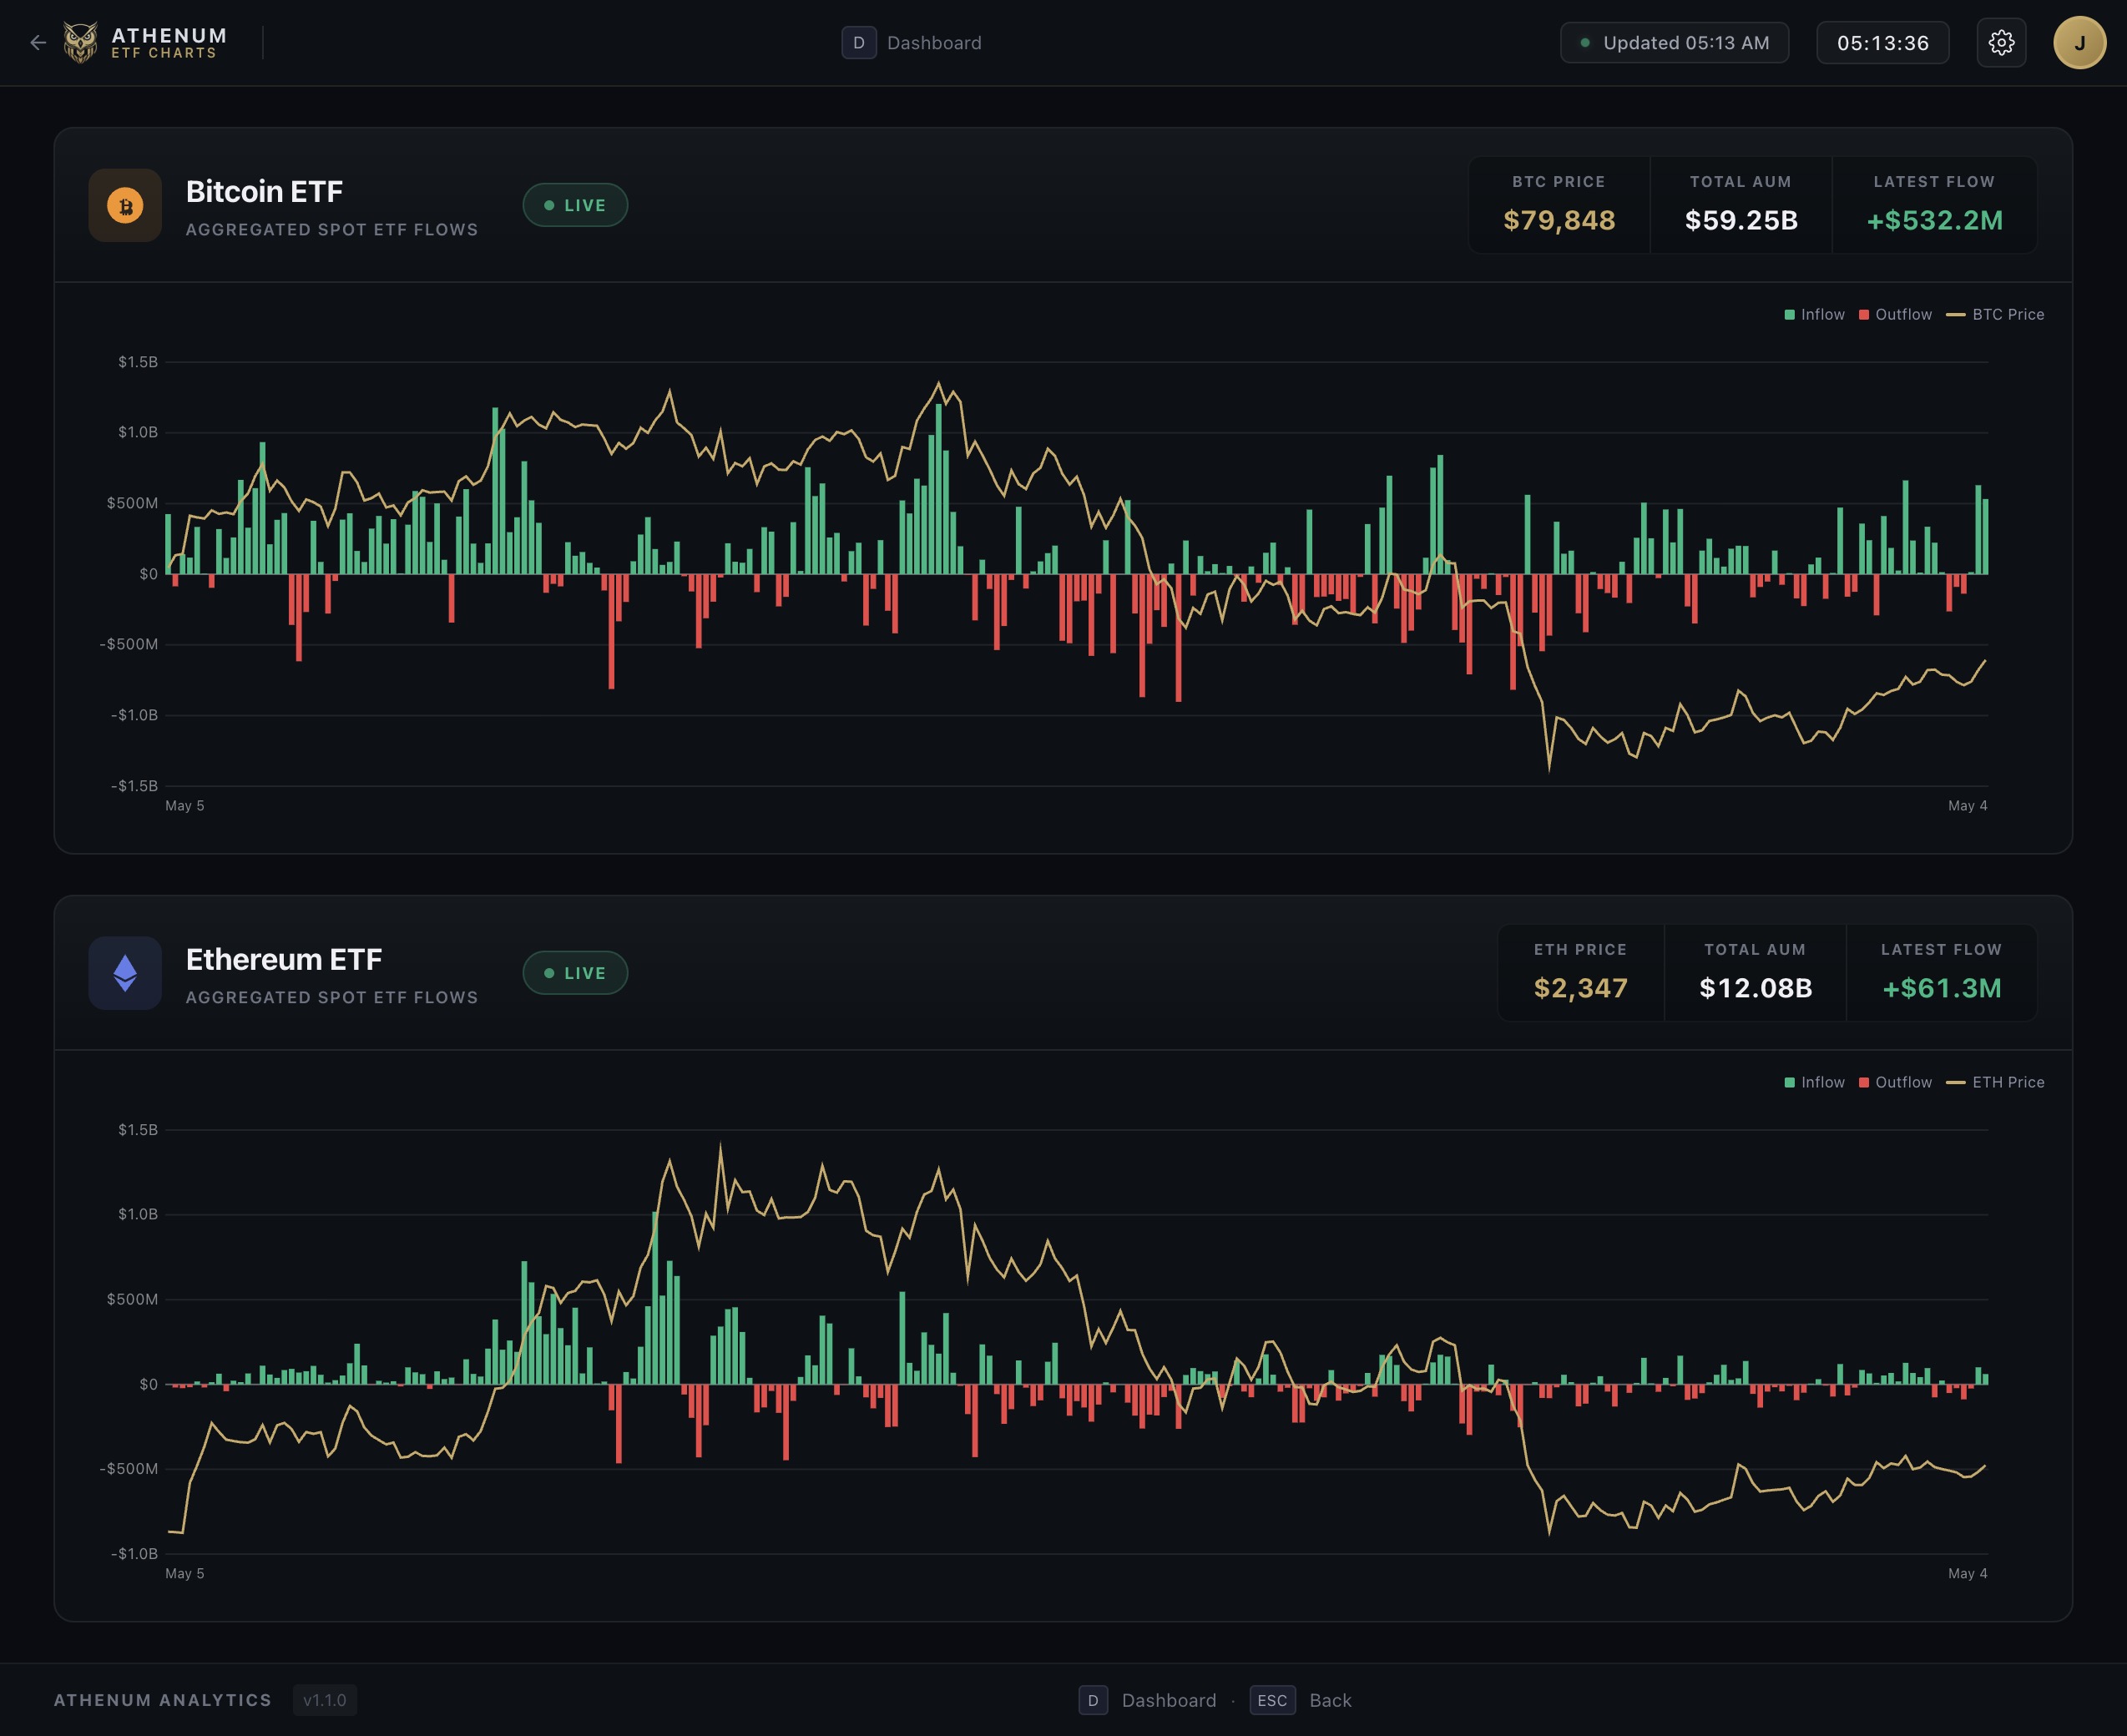Toggle Inflow series in Ethereum chart legend
This screenshot has width=2127, height=1736.
[x=1814, y=1083]
